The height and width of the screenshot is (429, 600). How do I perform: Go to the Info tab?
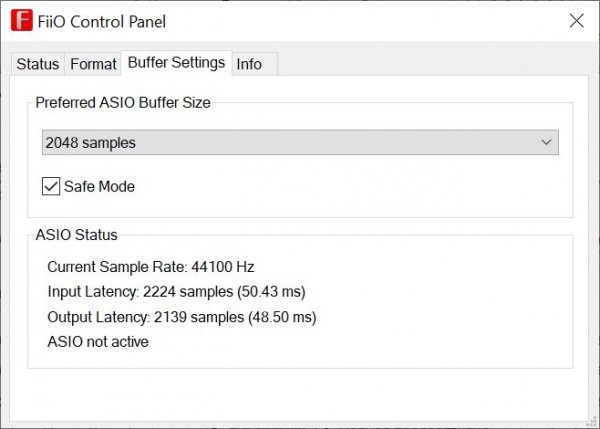click(249, 64)
